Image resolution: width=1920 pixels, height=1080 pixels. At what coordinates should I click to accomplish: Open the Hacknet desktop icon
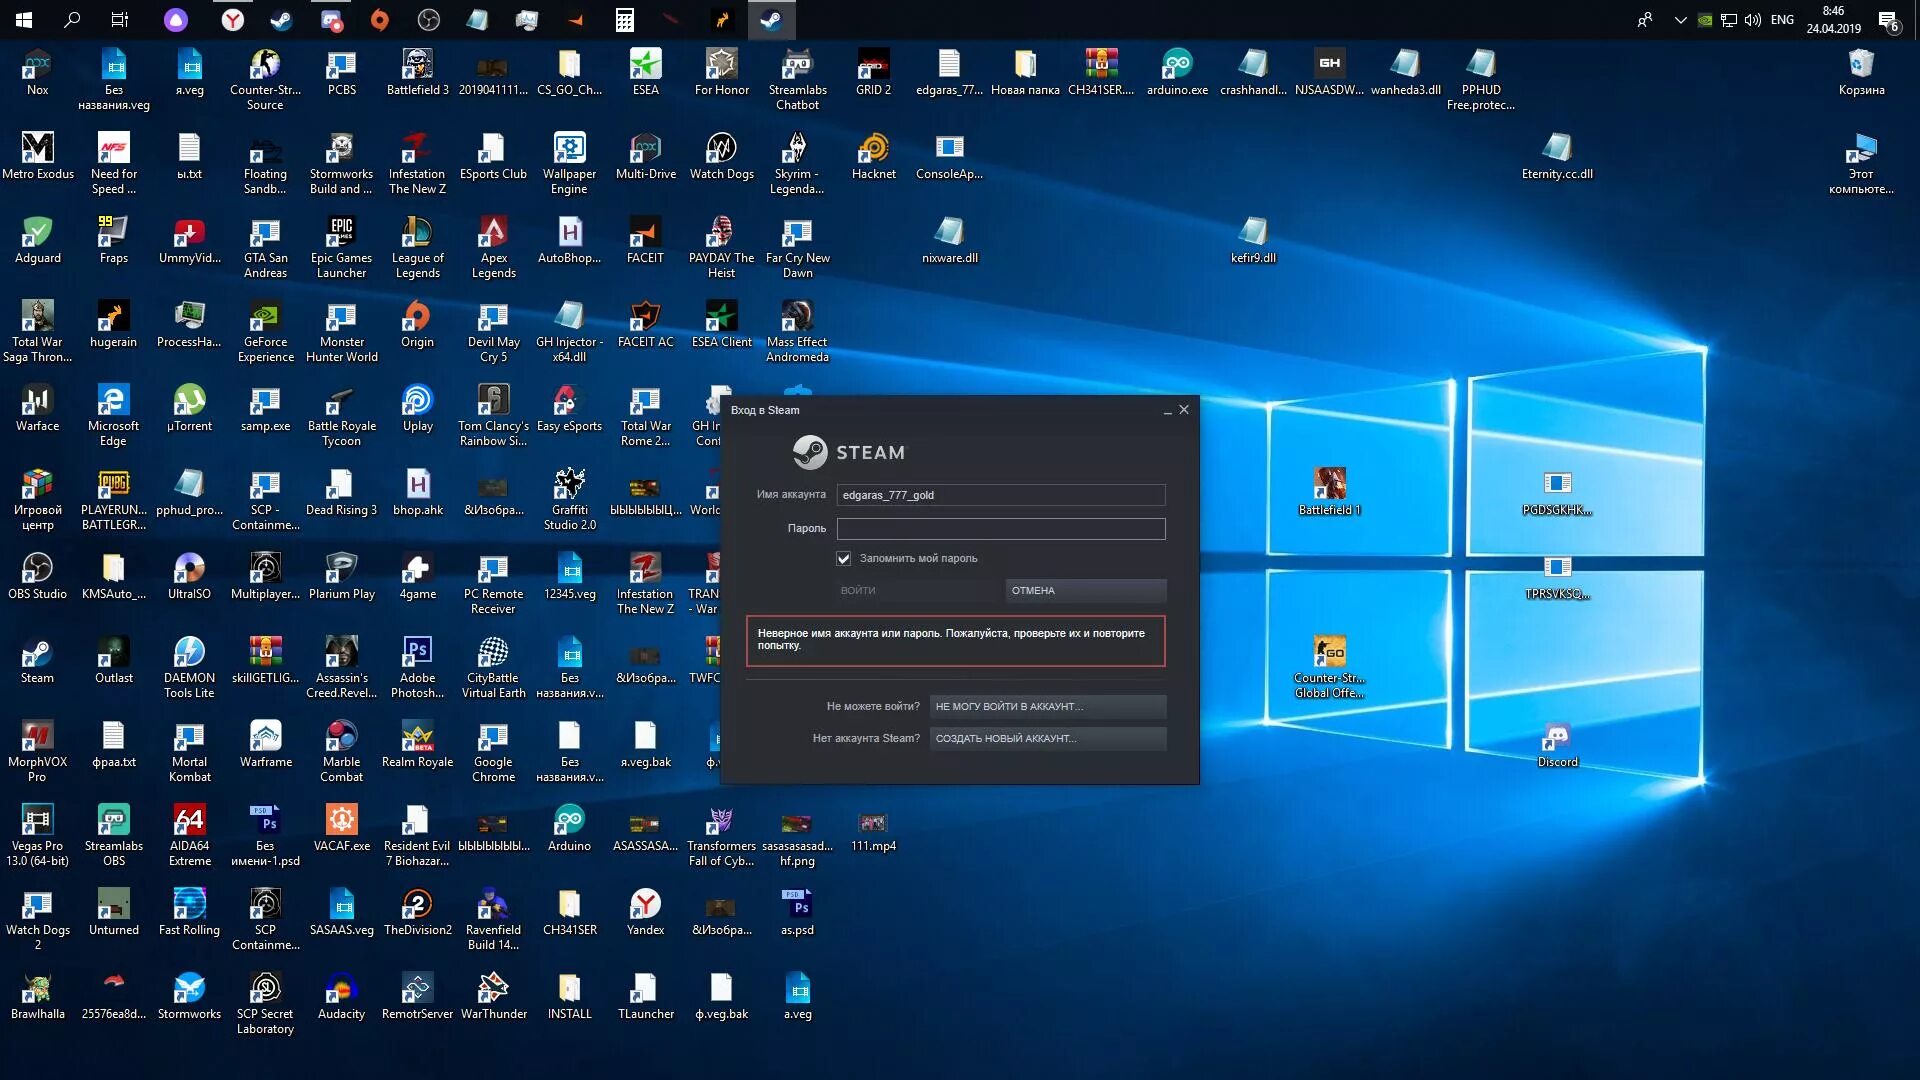pyautogui.click(x=873, y=156)
